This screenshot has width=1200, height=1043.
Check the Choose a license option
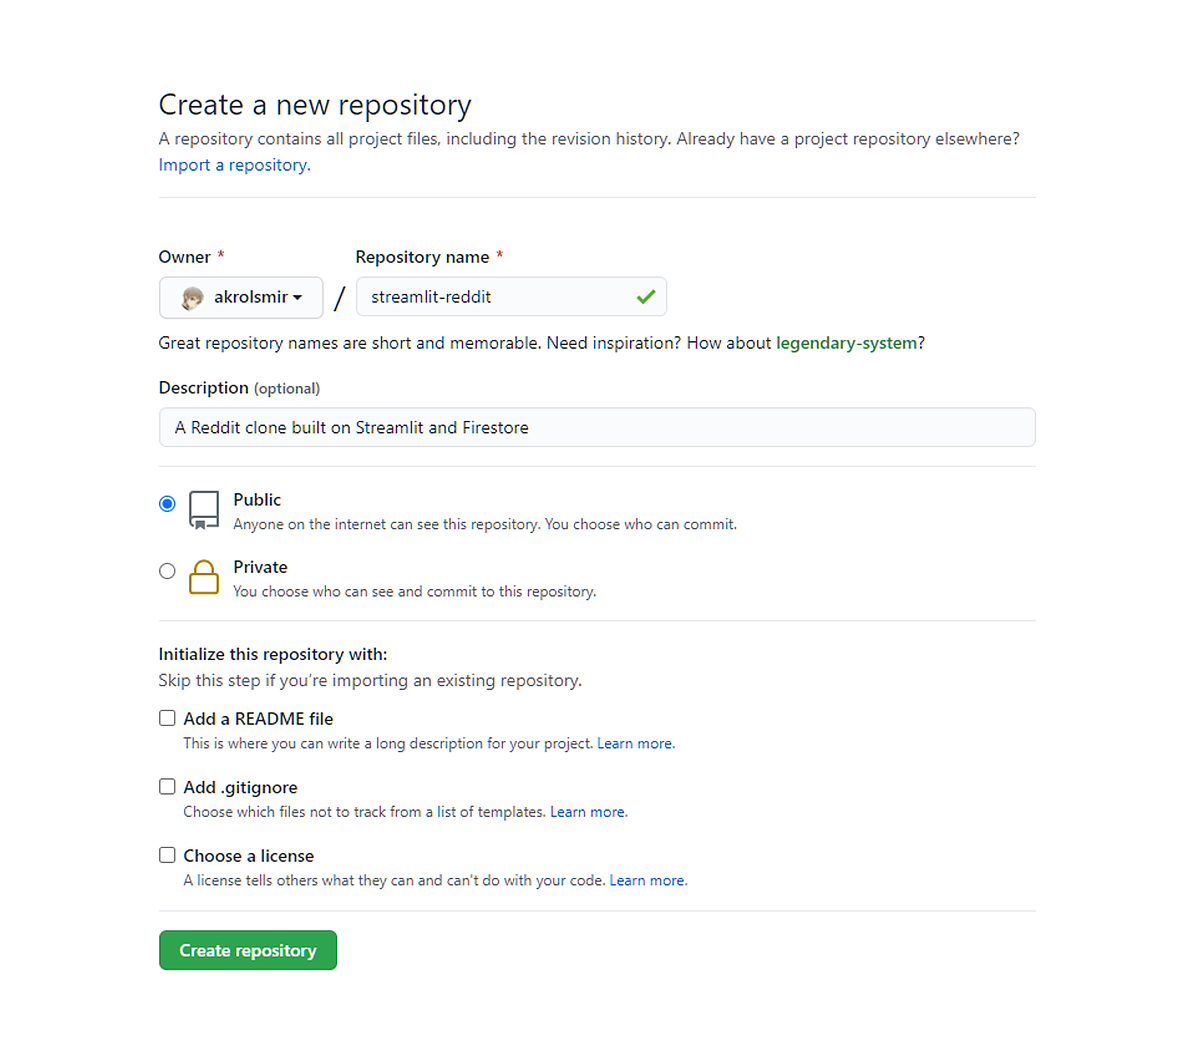point(167,855)
